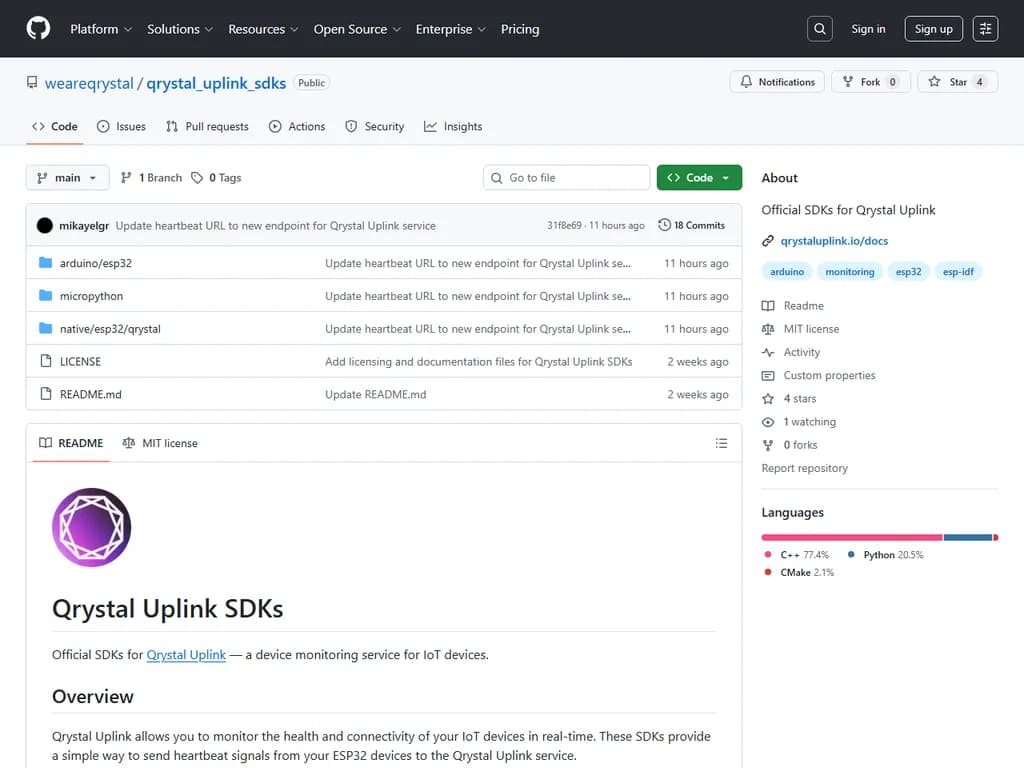Open the arduino/esp32 folder
The image size is (1024, 768).
pyautogui.click(x=96, y=264)
